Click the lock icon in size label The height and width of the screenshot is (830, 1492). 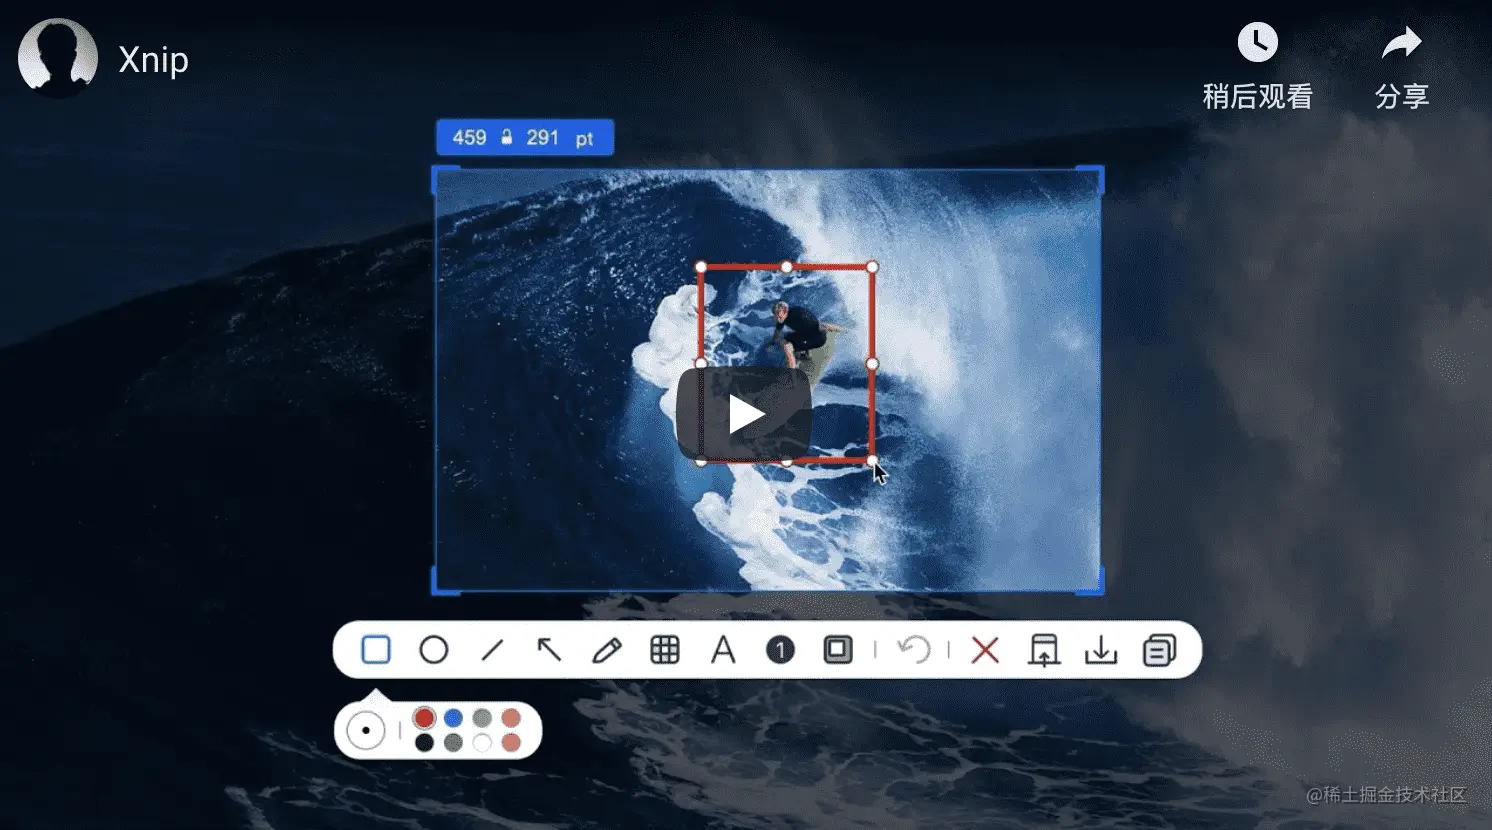pos(506,137)
